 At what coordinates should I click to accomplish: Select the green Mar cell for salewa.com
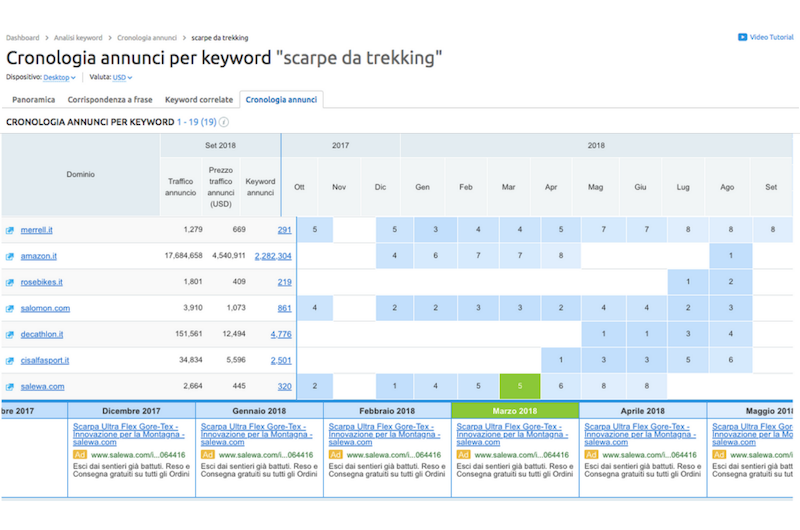click(520, 386)
